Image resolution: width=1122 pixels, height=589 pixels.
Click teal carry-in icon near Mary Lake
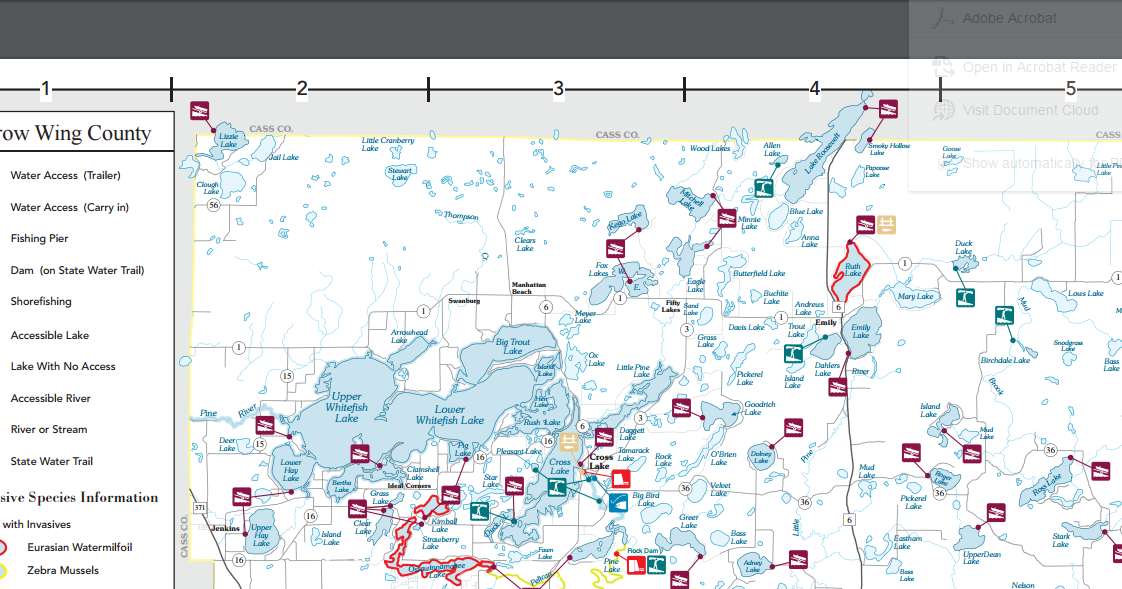point(965,297)
